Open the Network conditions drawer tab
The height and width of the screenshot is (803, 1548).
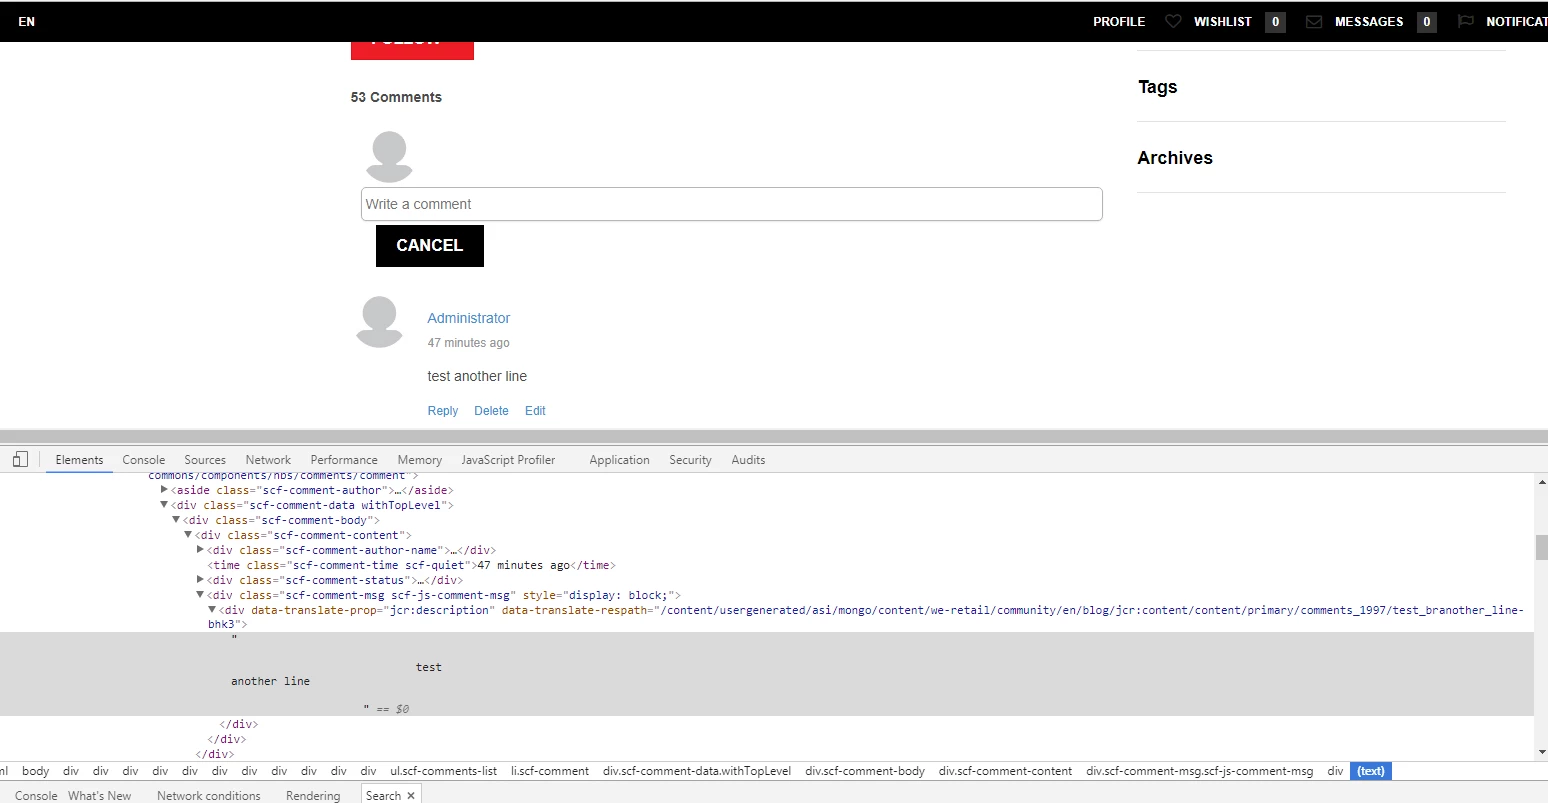[209, 796]
